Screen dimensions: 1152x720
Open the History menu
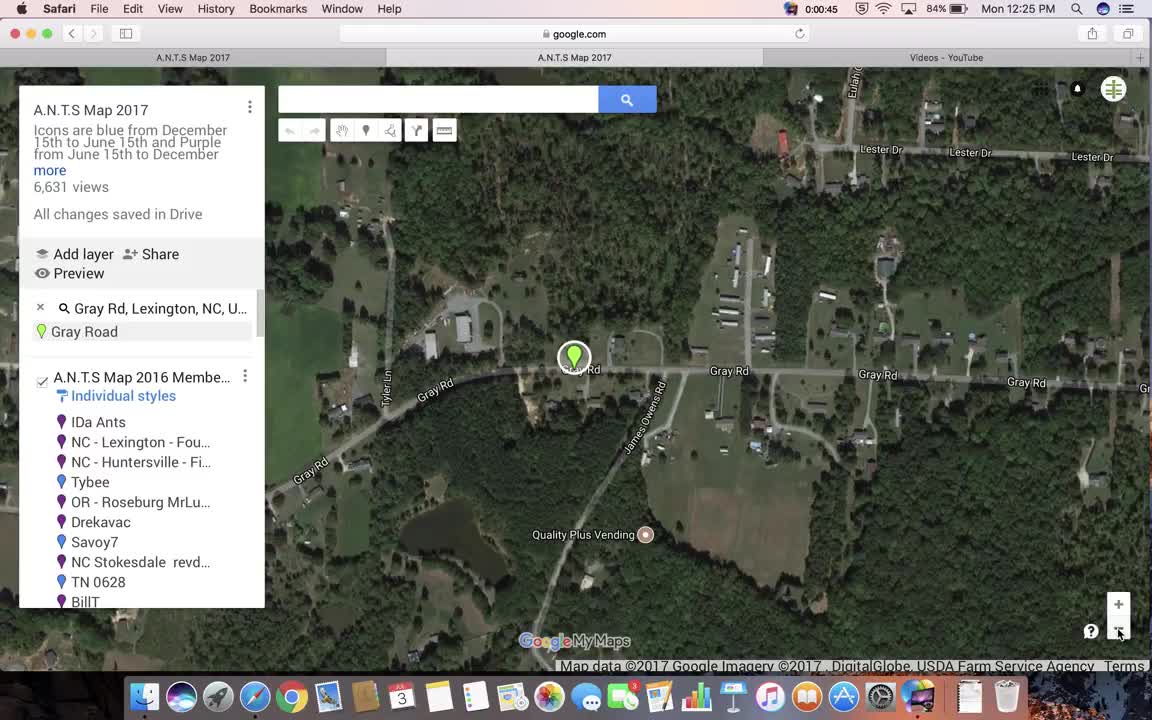216,9
